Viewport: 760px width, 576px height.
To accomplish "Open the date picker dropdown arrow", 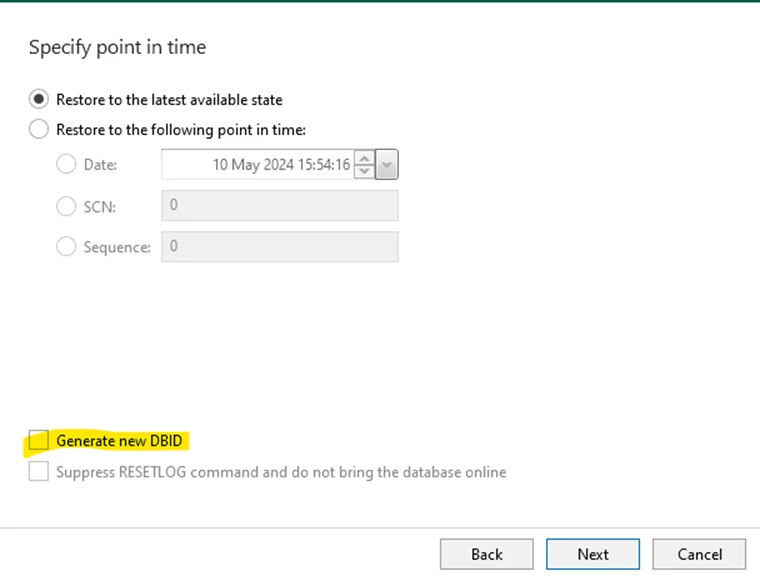I will [386, 164].
